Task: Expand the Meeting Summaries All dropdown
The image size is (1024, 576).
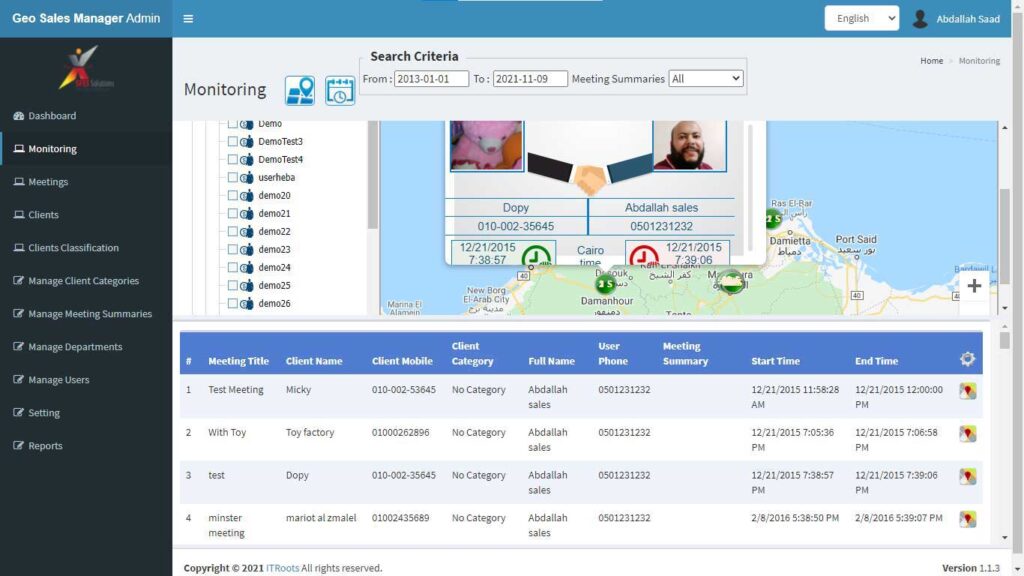Action: pos(706,79)
